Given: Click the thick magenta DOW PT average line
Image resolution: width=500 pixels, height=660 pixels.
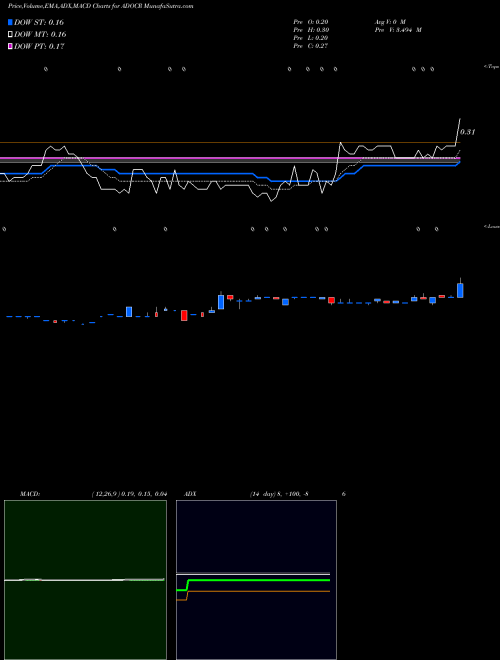Looking at the screenshot, I should click(229, 158).
